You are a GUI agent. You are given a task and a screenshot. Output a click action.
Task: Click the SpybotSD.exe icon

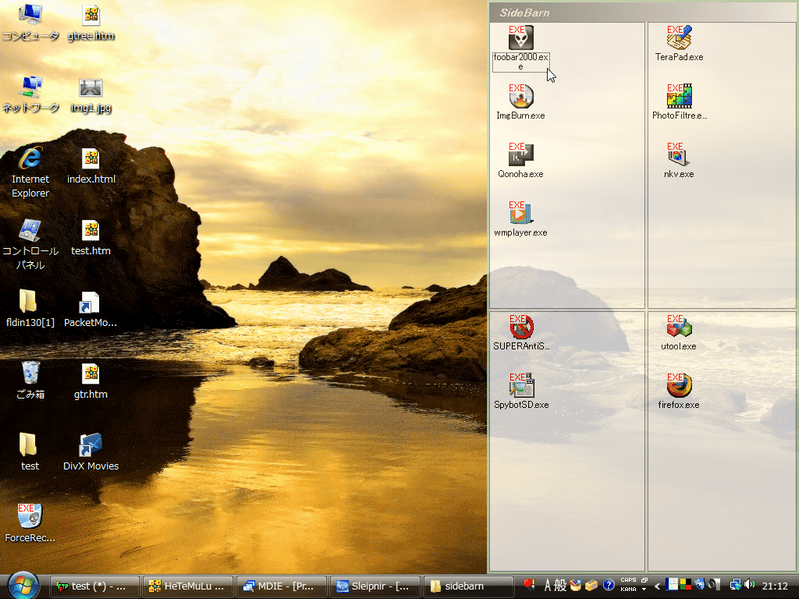(520, 386)
